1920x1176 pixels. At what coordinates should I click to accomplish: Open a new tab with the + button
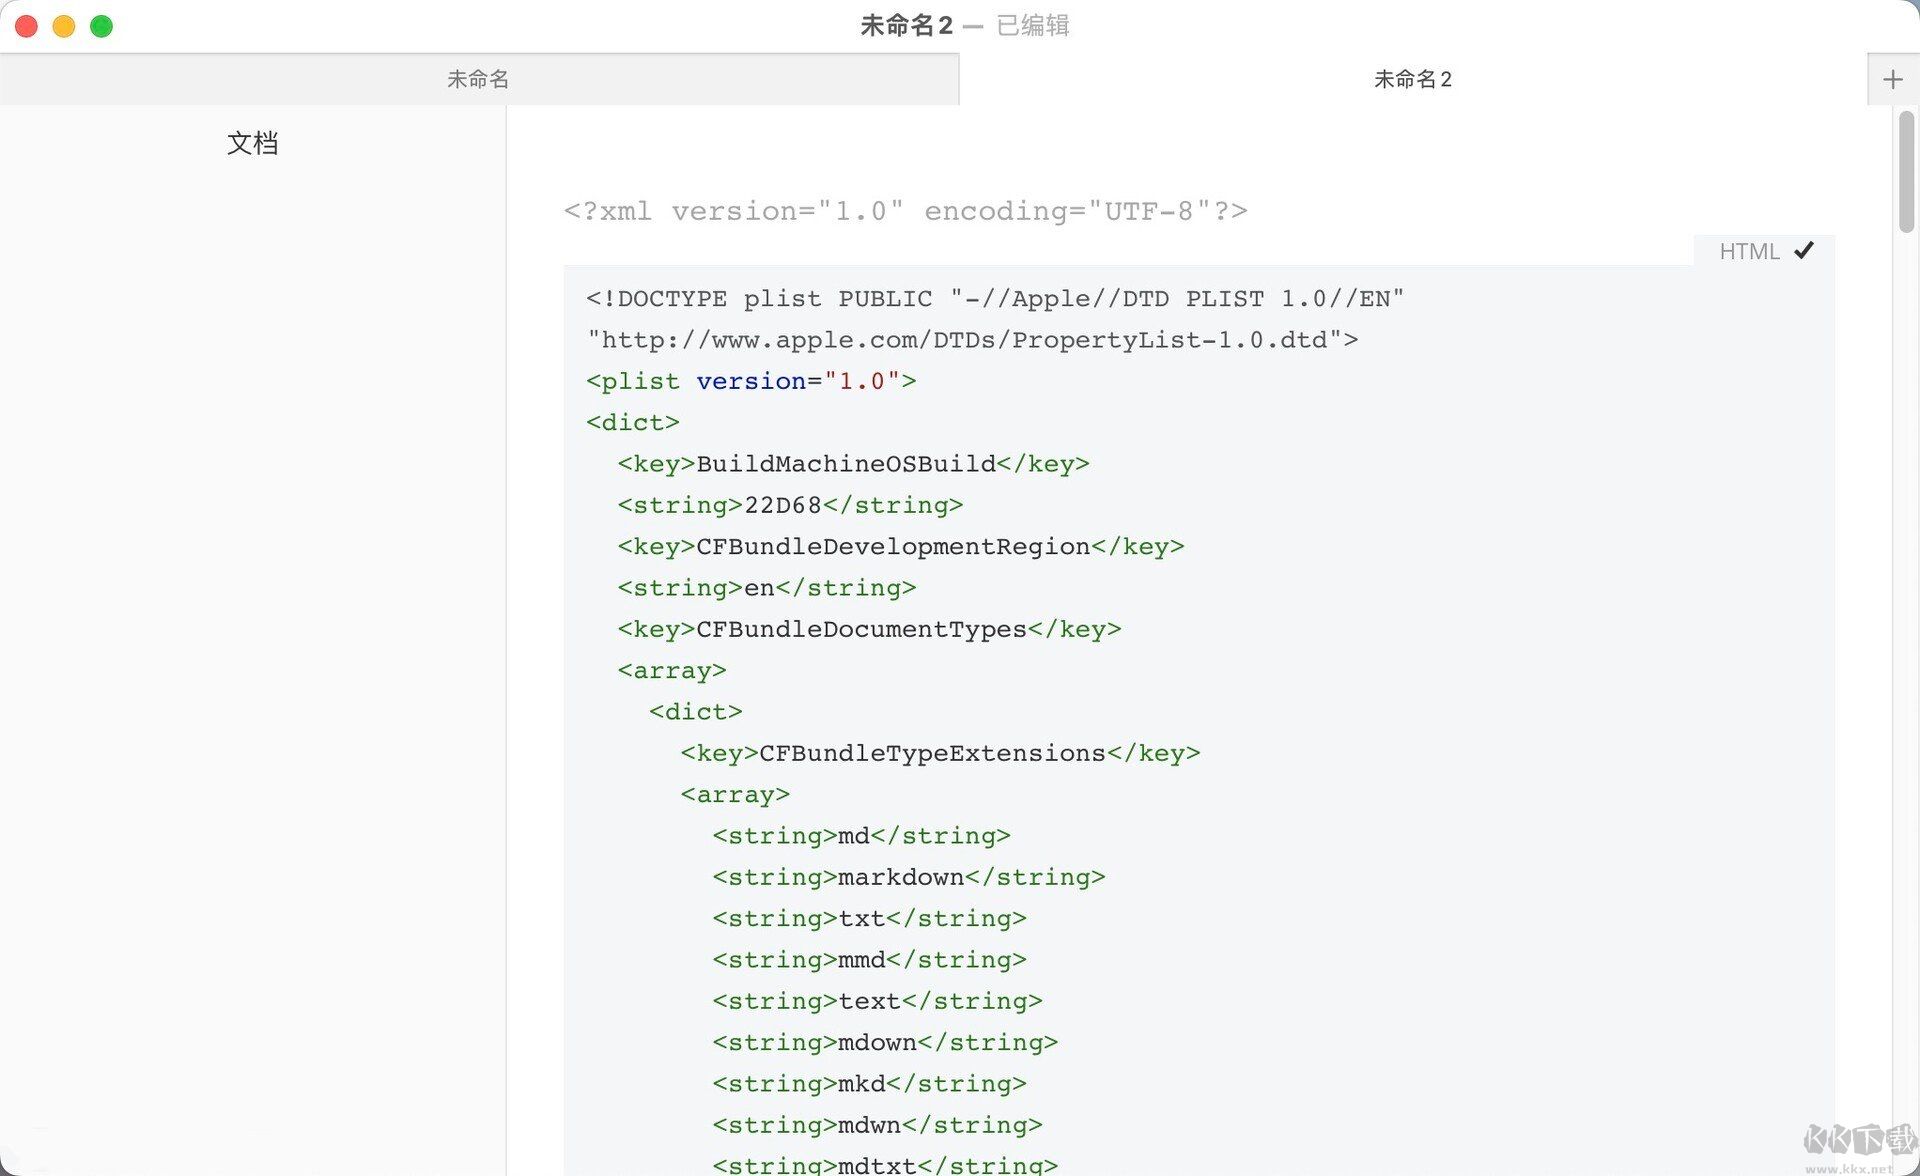coord(1892,78)
